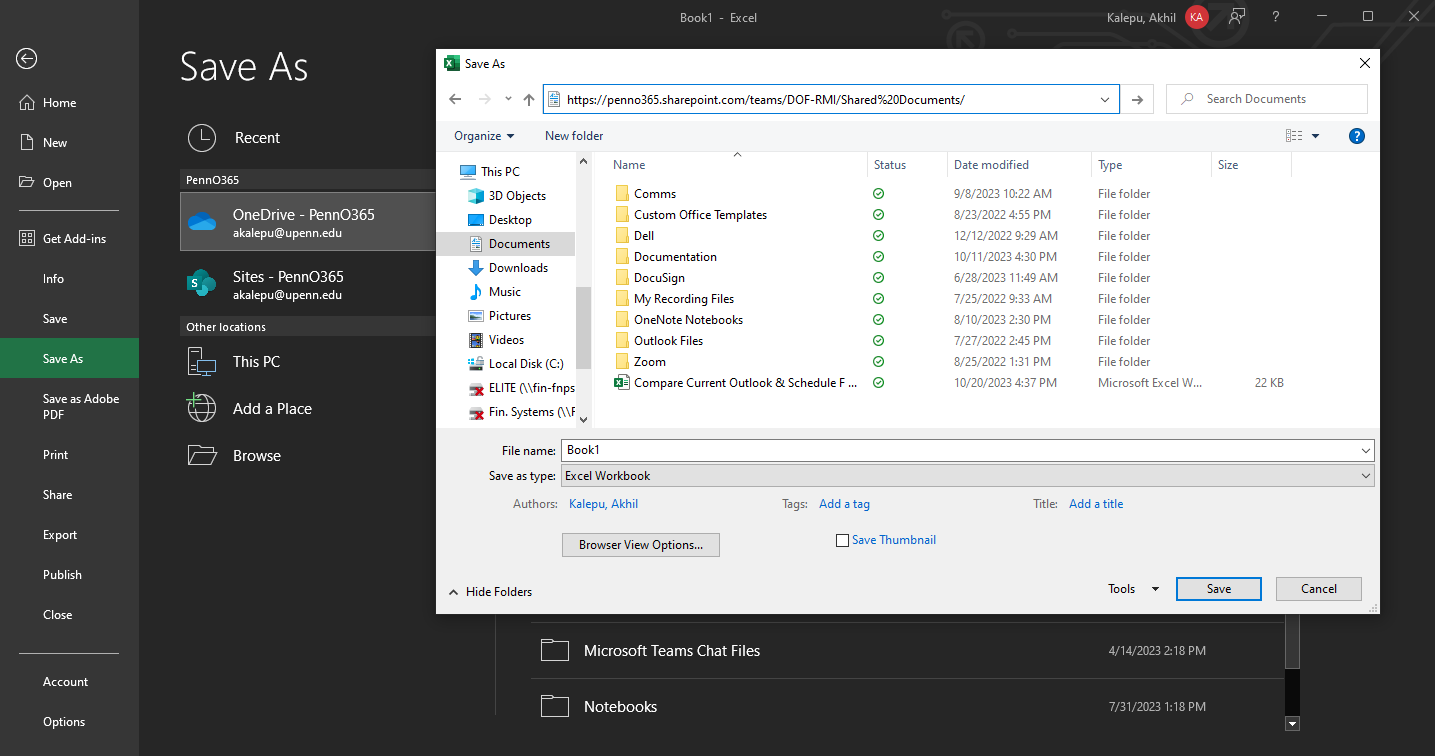Select the DocuSign folder
Screen dimensions: 1435x756
coord(659,278)
